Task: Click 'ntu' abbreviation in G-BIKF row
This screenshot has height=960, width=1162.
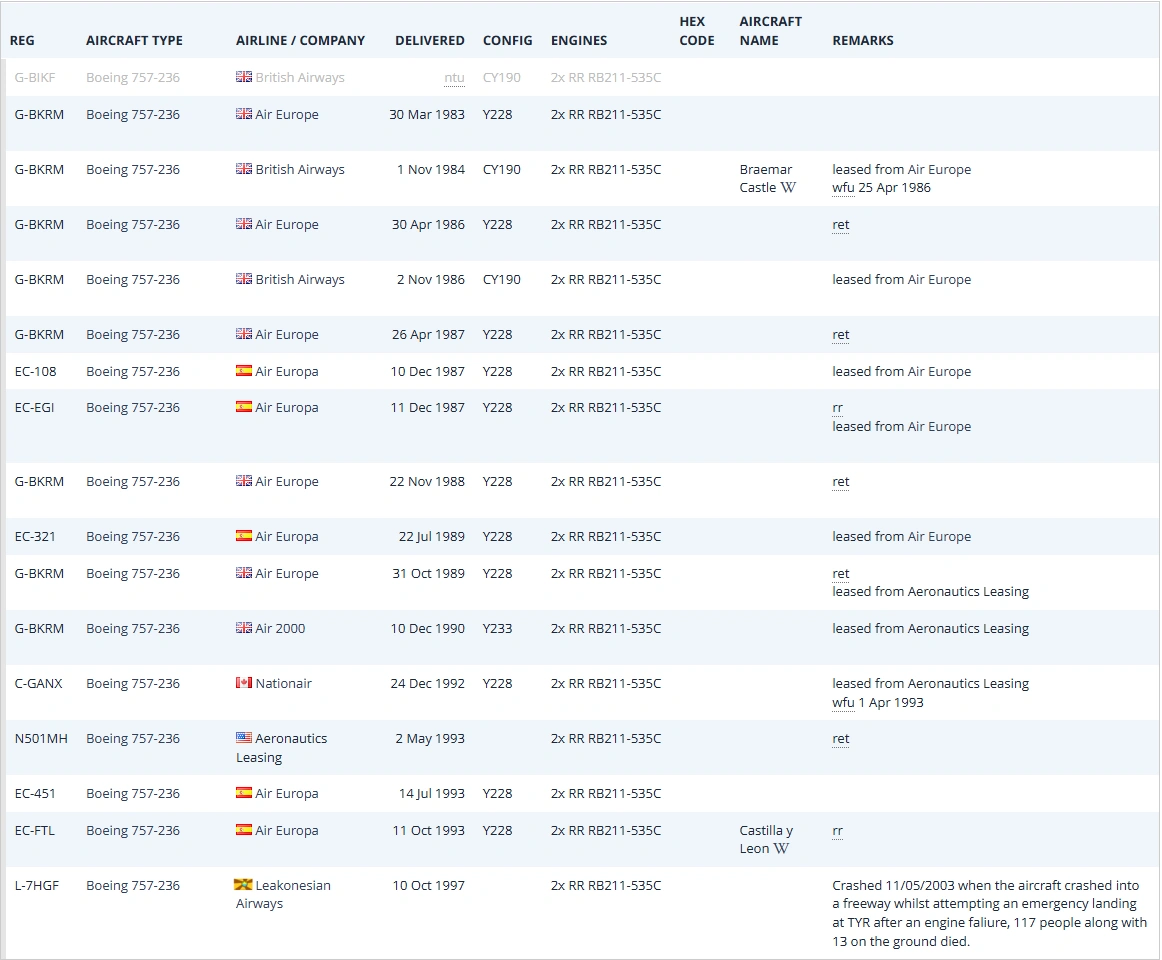Action: pyautogui.click(x=454, y=77)
